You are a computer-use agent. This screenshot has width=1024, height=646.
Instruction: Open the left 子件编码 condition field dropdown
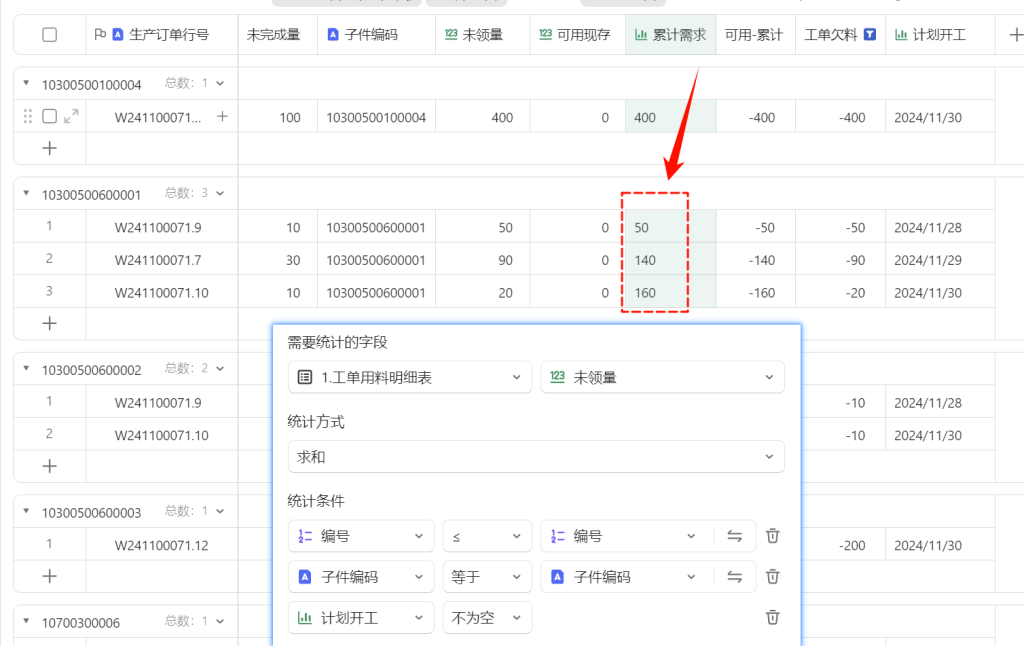point(361,577)
